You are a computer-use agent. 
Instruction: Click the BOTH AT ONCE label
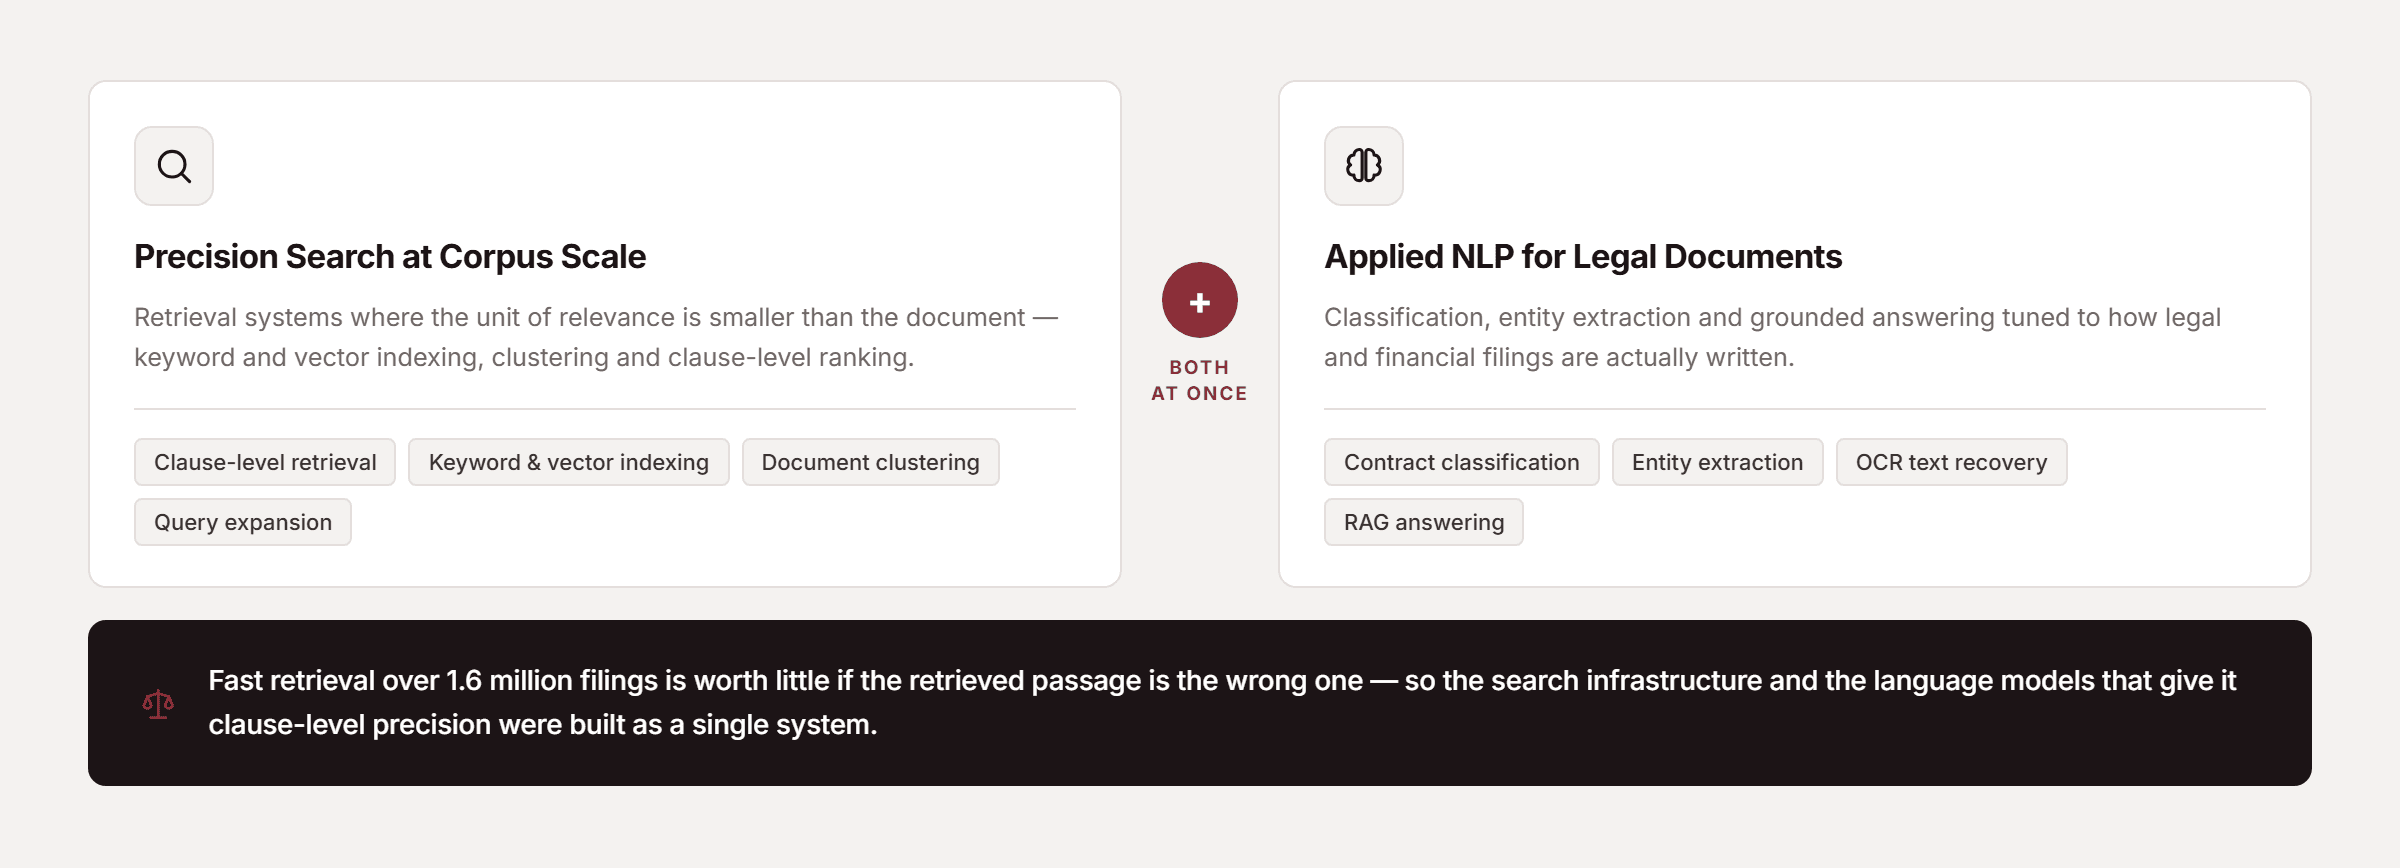[1200, 380]
